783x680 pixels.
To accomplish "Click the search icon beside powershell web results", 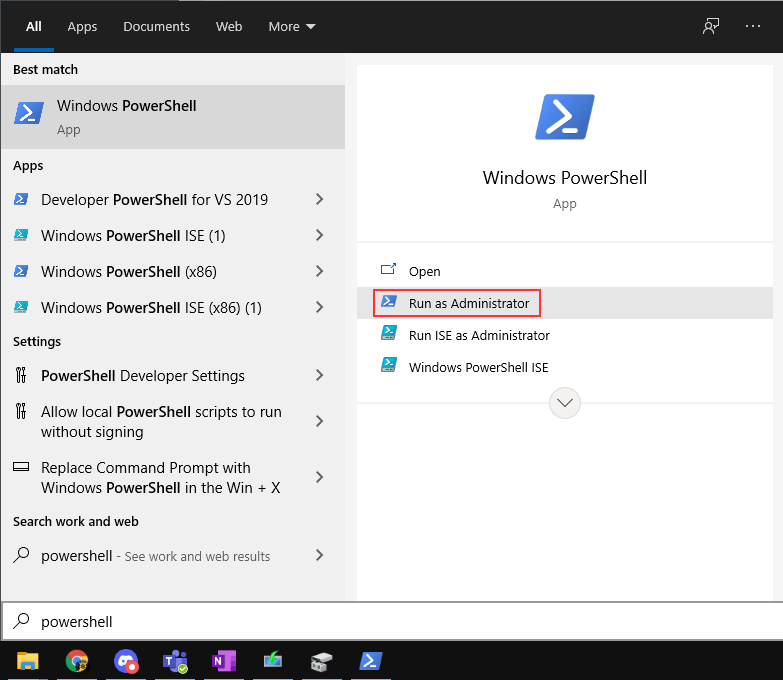I will [21, 555].
